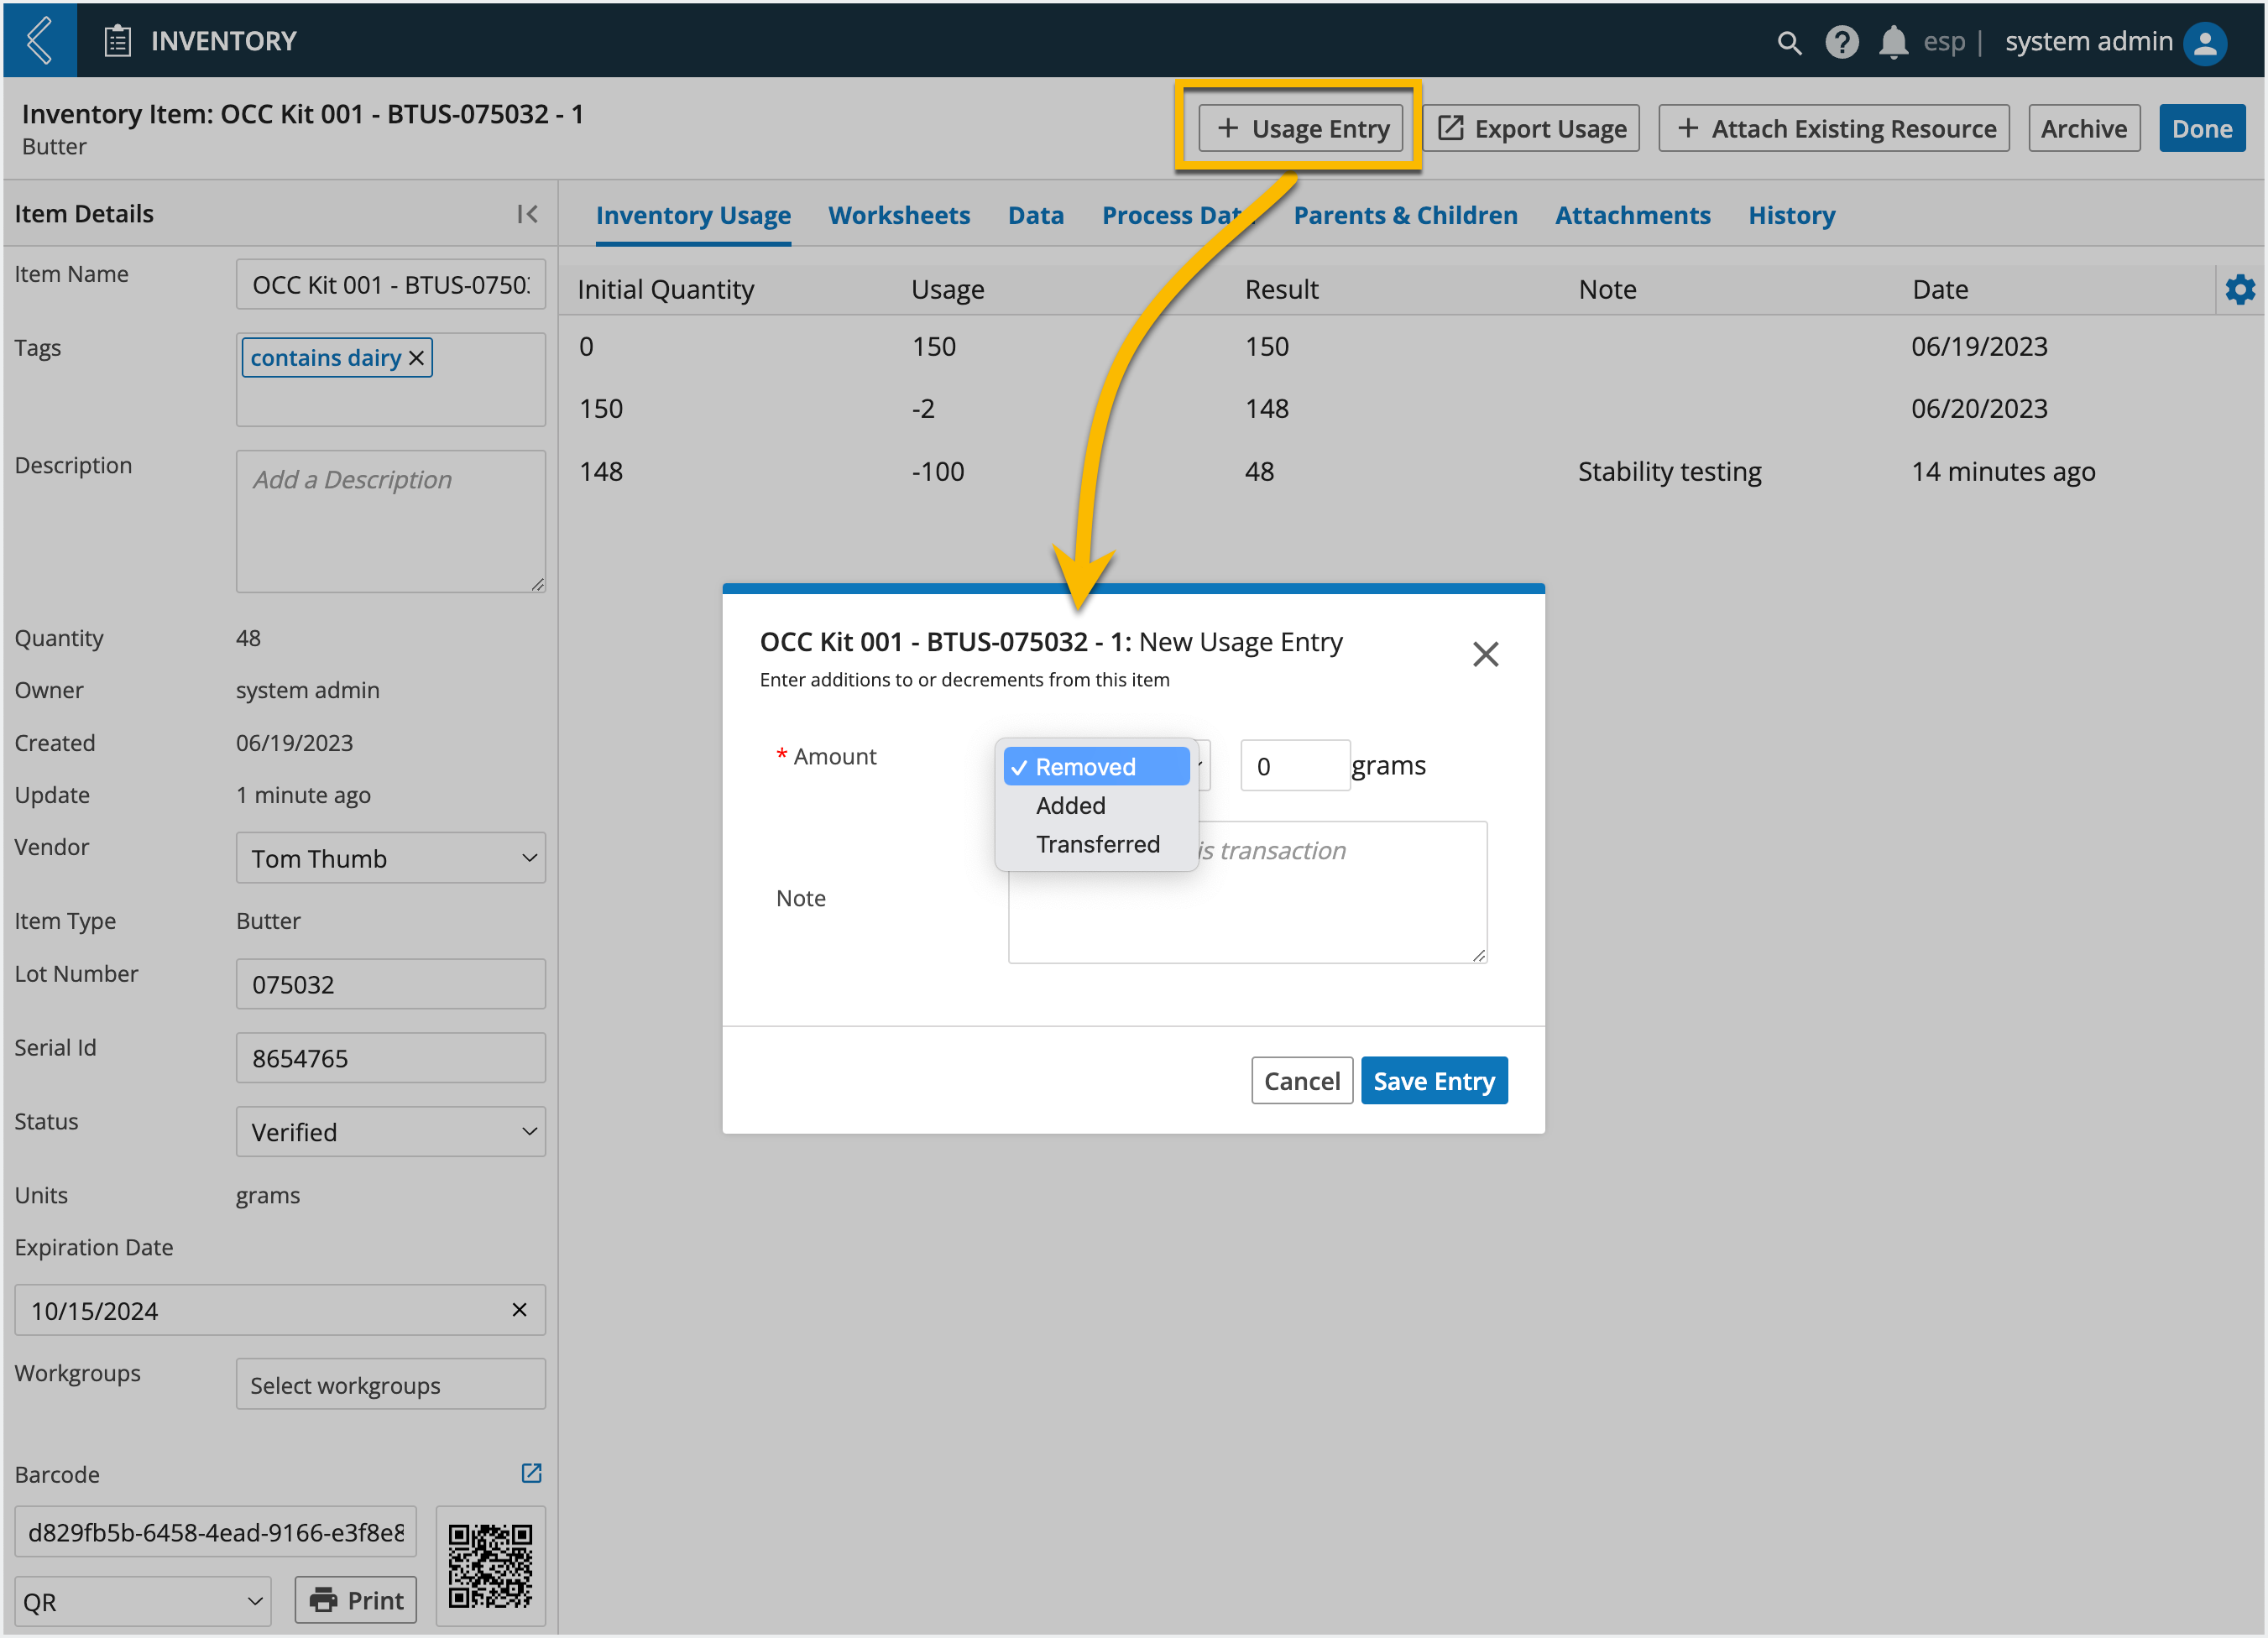The image size is (2268, 1638).
Task: Select the 06/19/2023 usage row date
Action: click(1980, 346)
